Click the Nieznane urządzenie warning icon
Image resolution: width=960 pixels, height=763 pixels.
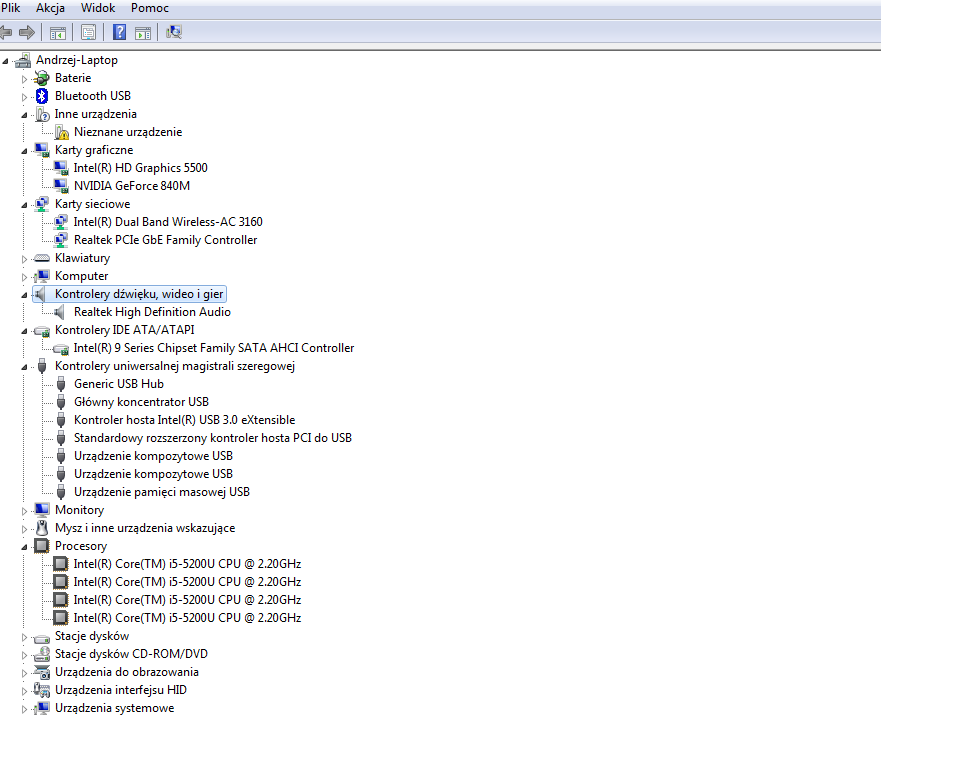coord(61,132)
